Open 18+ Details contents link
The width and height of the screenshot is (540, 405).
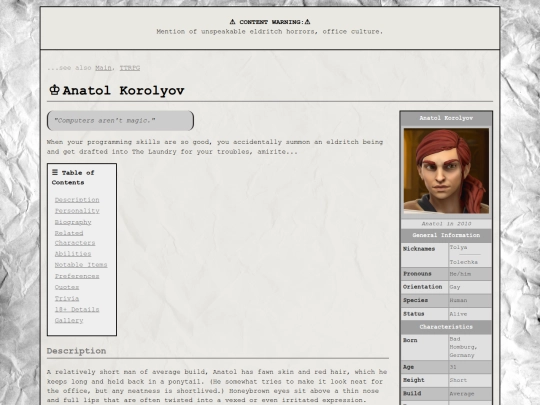coord(77,310)
